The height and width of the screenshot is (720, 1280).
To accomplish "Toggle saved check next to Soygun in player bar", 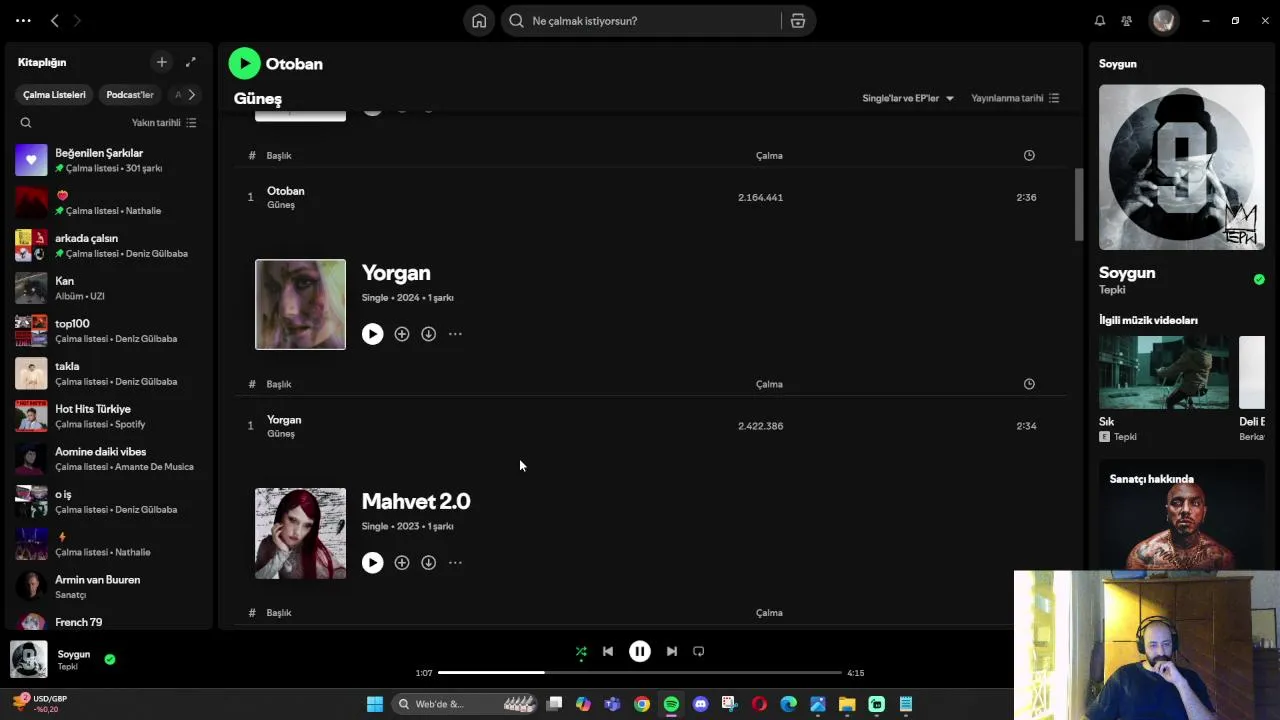I will (110, 659).
